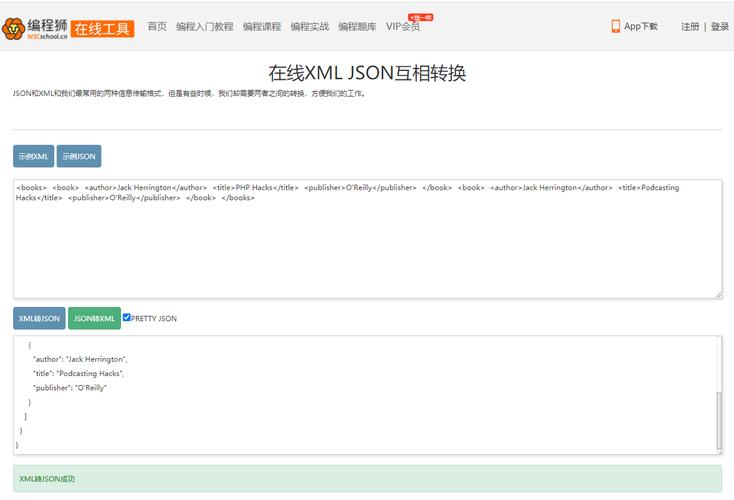The height and width of the screenshot is (500, 734).
Task: Open the 编程入门教程 menu item
Action: tap(205, 27)
